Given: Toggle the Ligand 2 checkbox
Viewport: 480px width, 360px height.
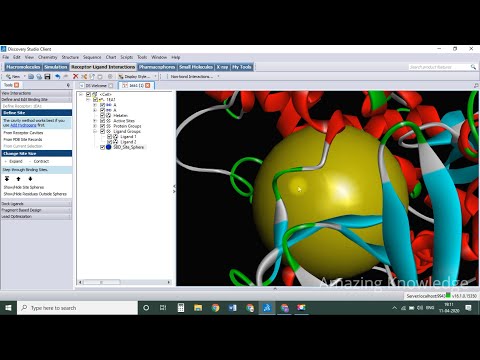Looking at the screenshot, I should (x=109, y=142).
